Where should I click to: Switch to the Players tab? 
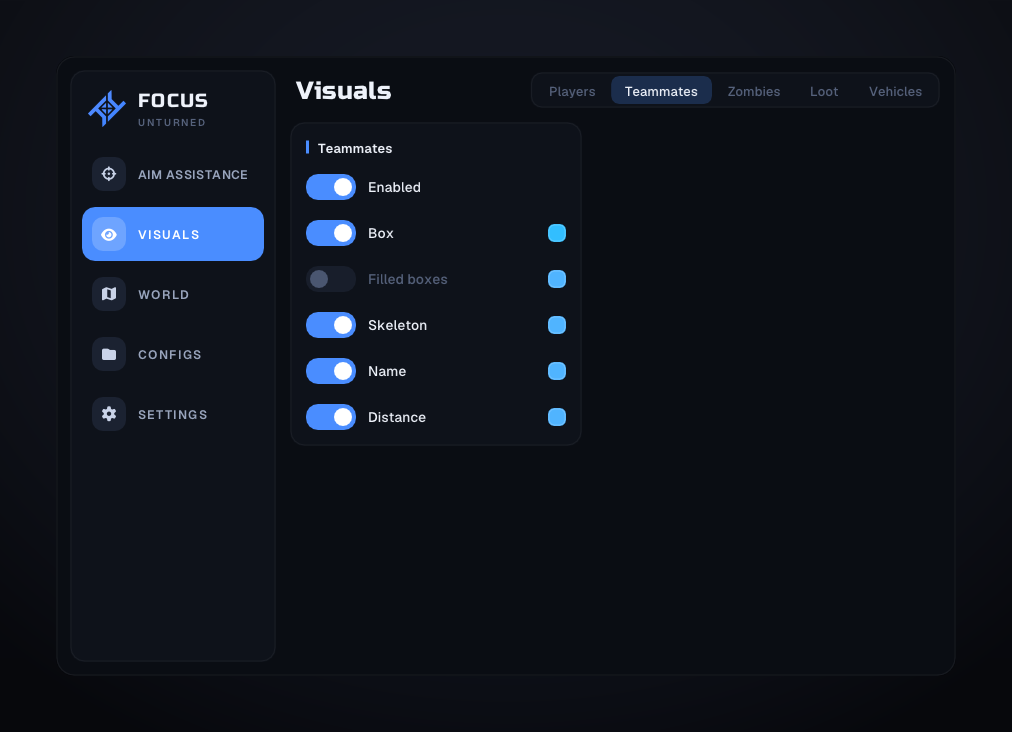pyautogui.click(x=572, y=91)
